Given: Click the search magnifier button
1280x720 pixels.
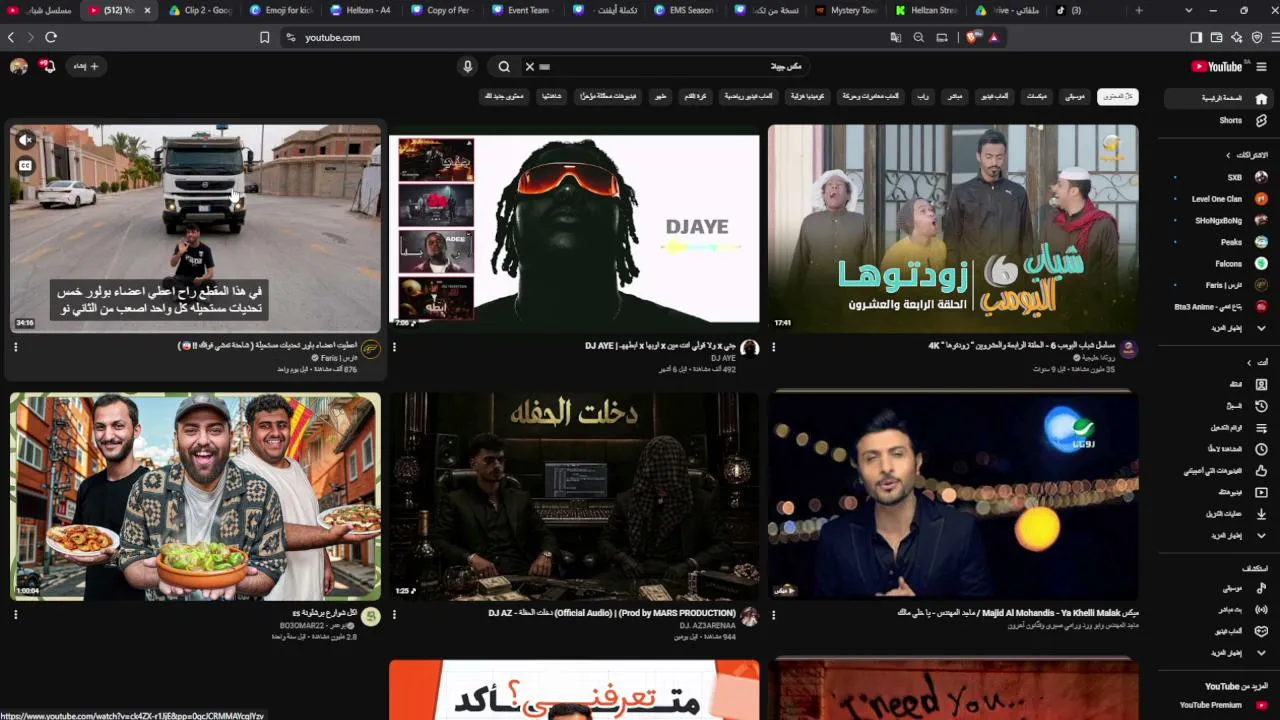Looking at the screenshot, I should (x=504, y=67).
